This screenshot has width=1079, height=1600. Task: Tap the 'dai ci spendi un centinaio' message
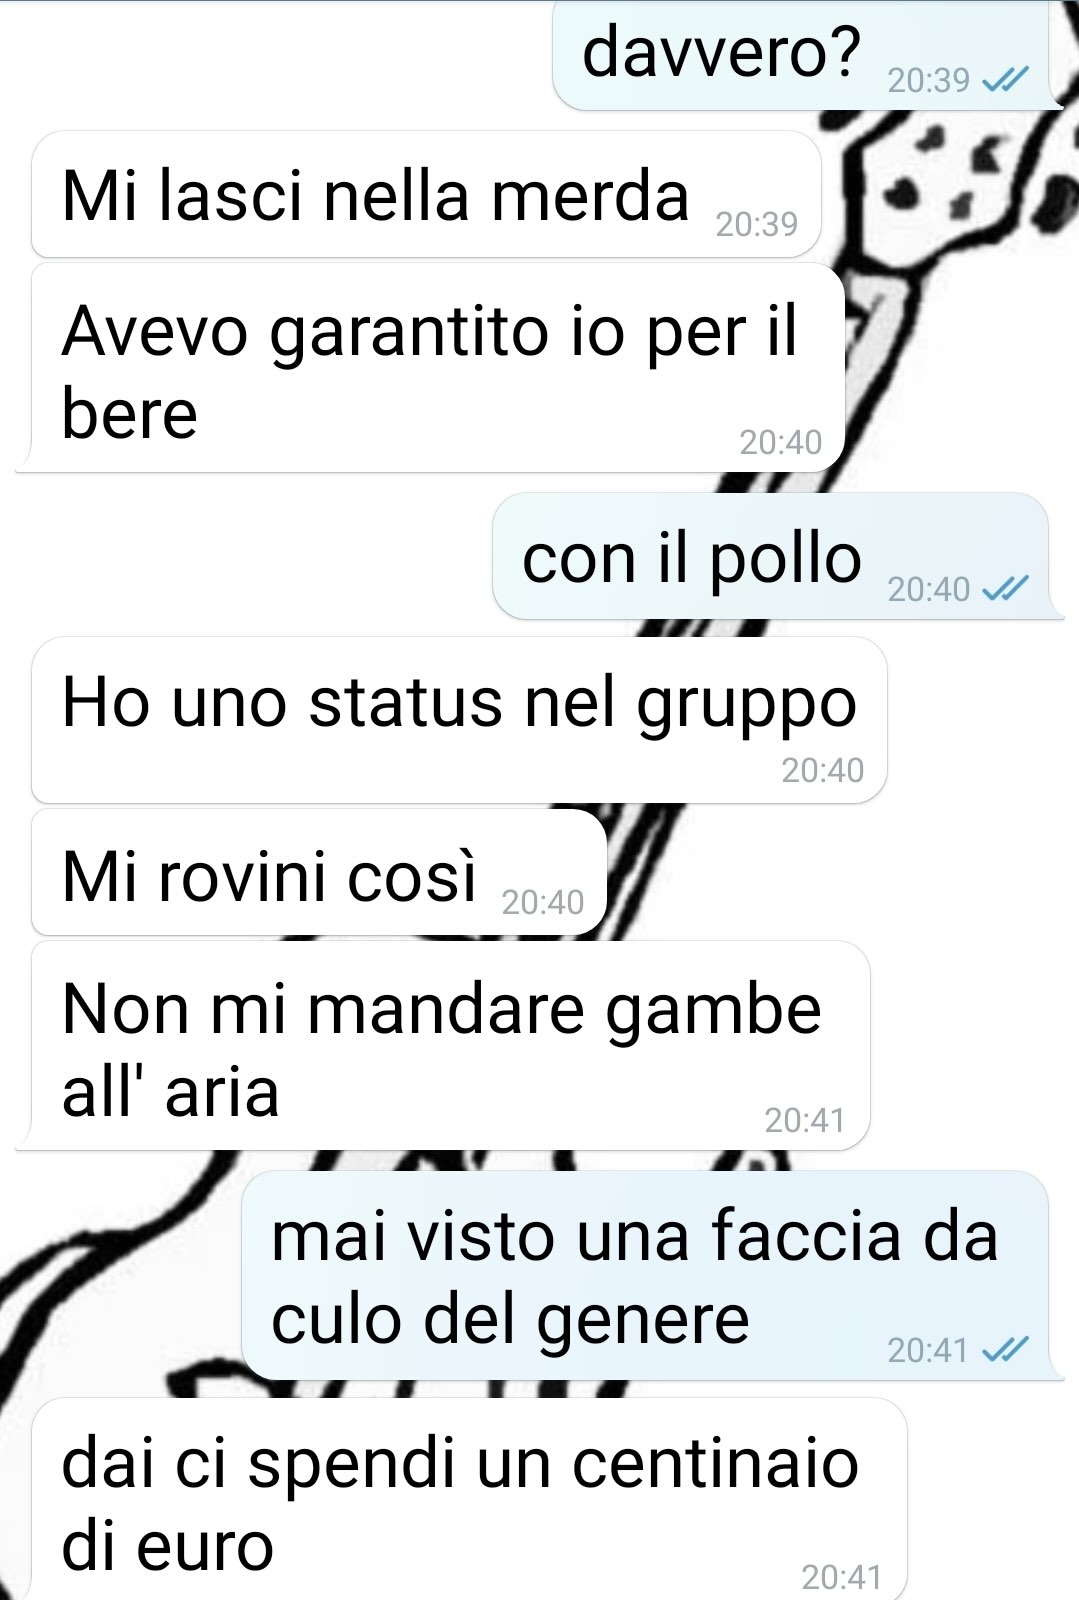468,1500
